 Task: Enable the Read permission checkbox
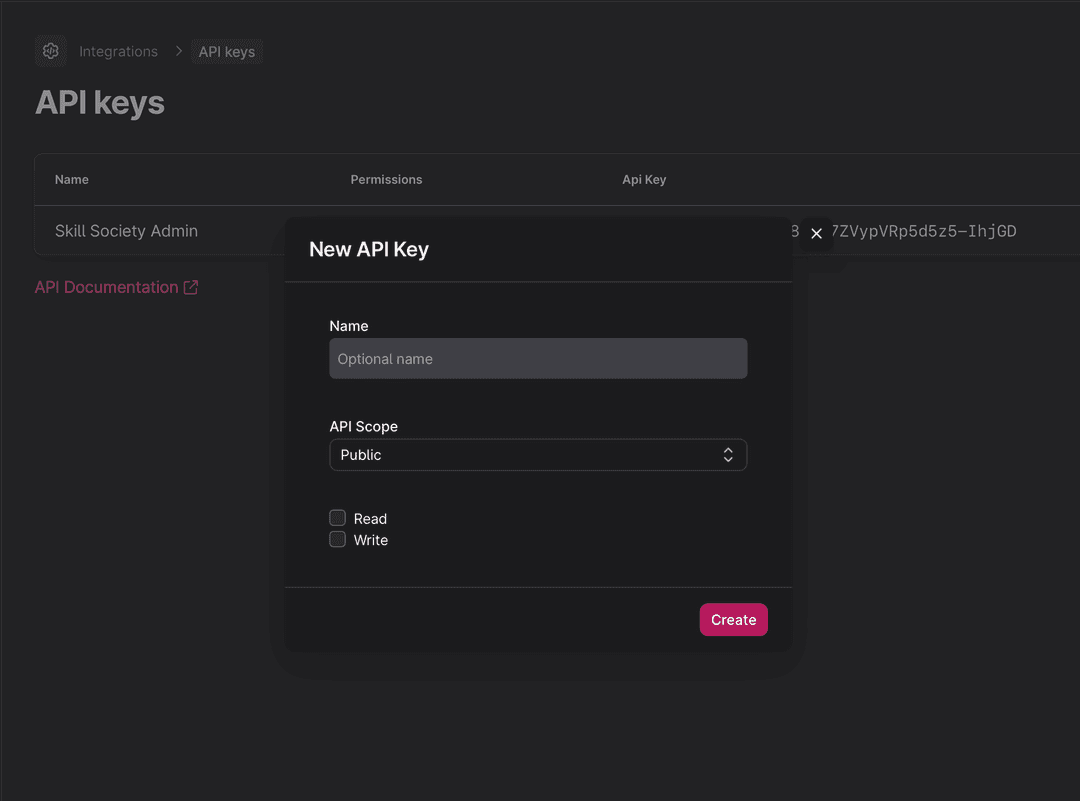click(338, 518)
